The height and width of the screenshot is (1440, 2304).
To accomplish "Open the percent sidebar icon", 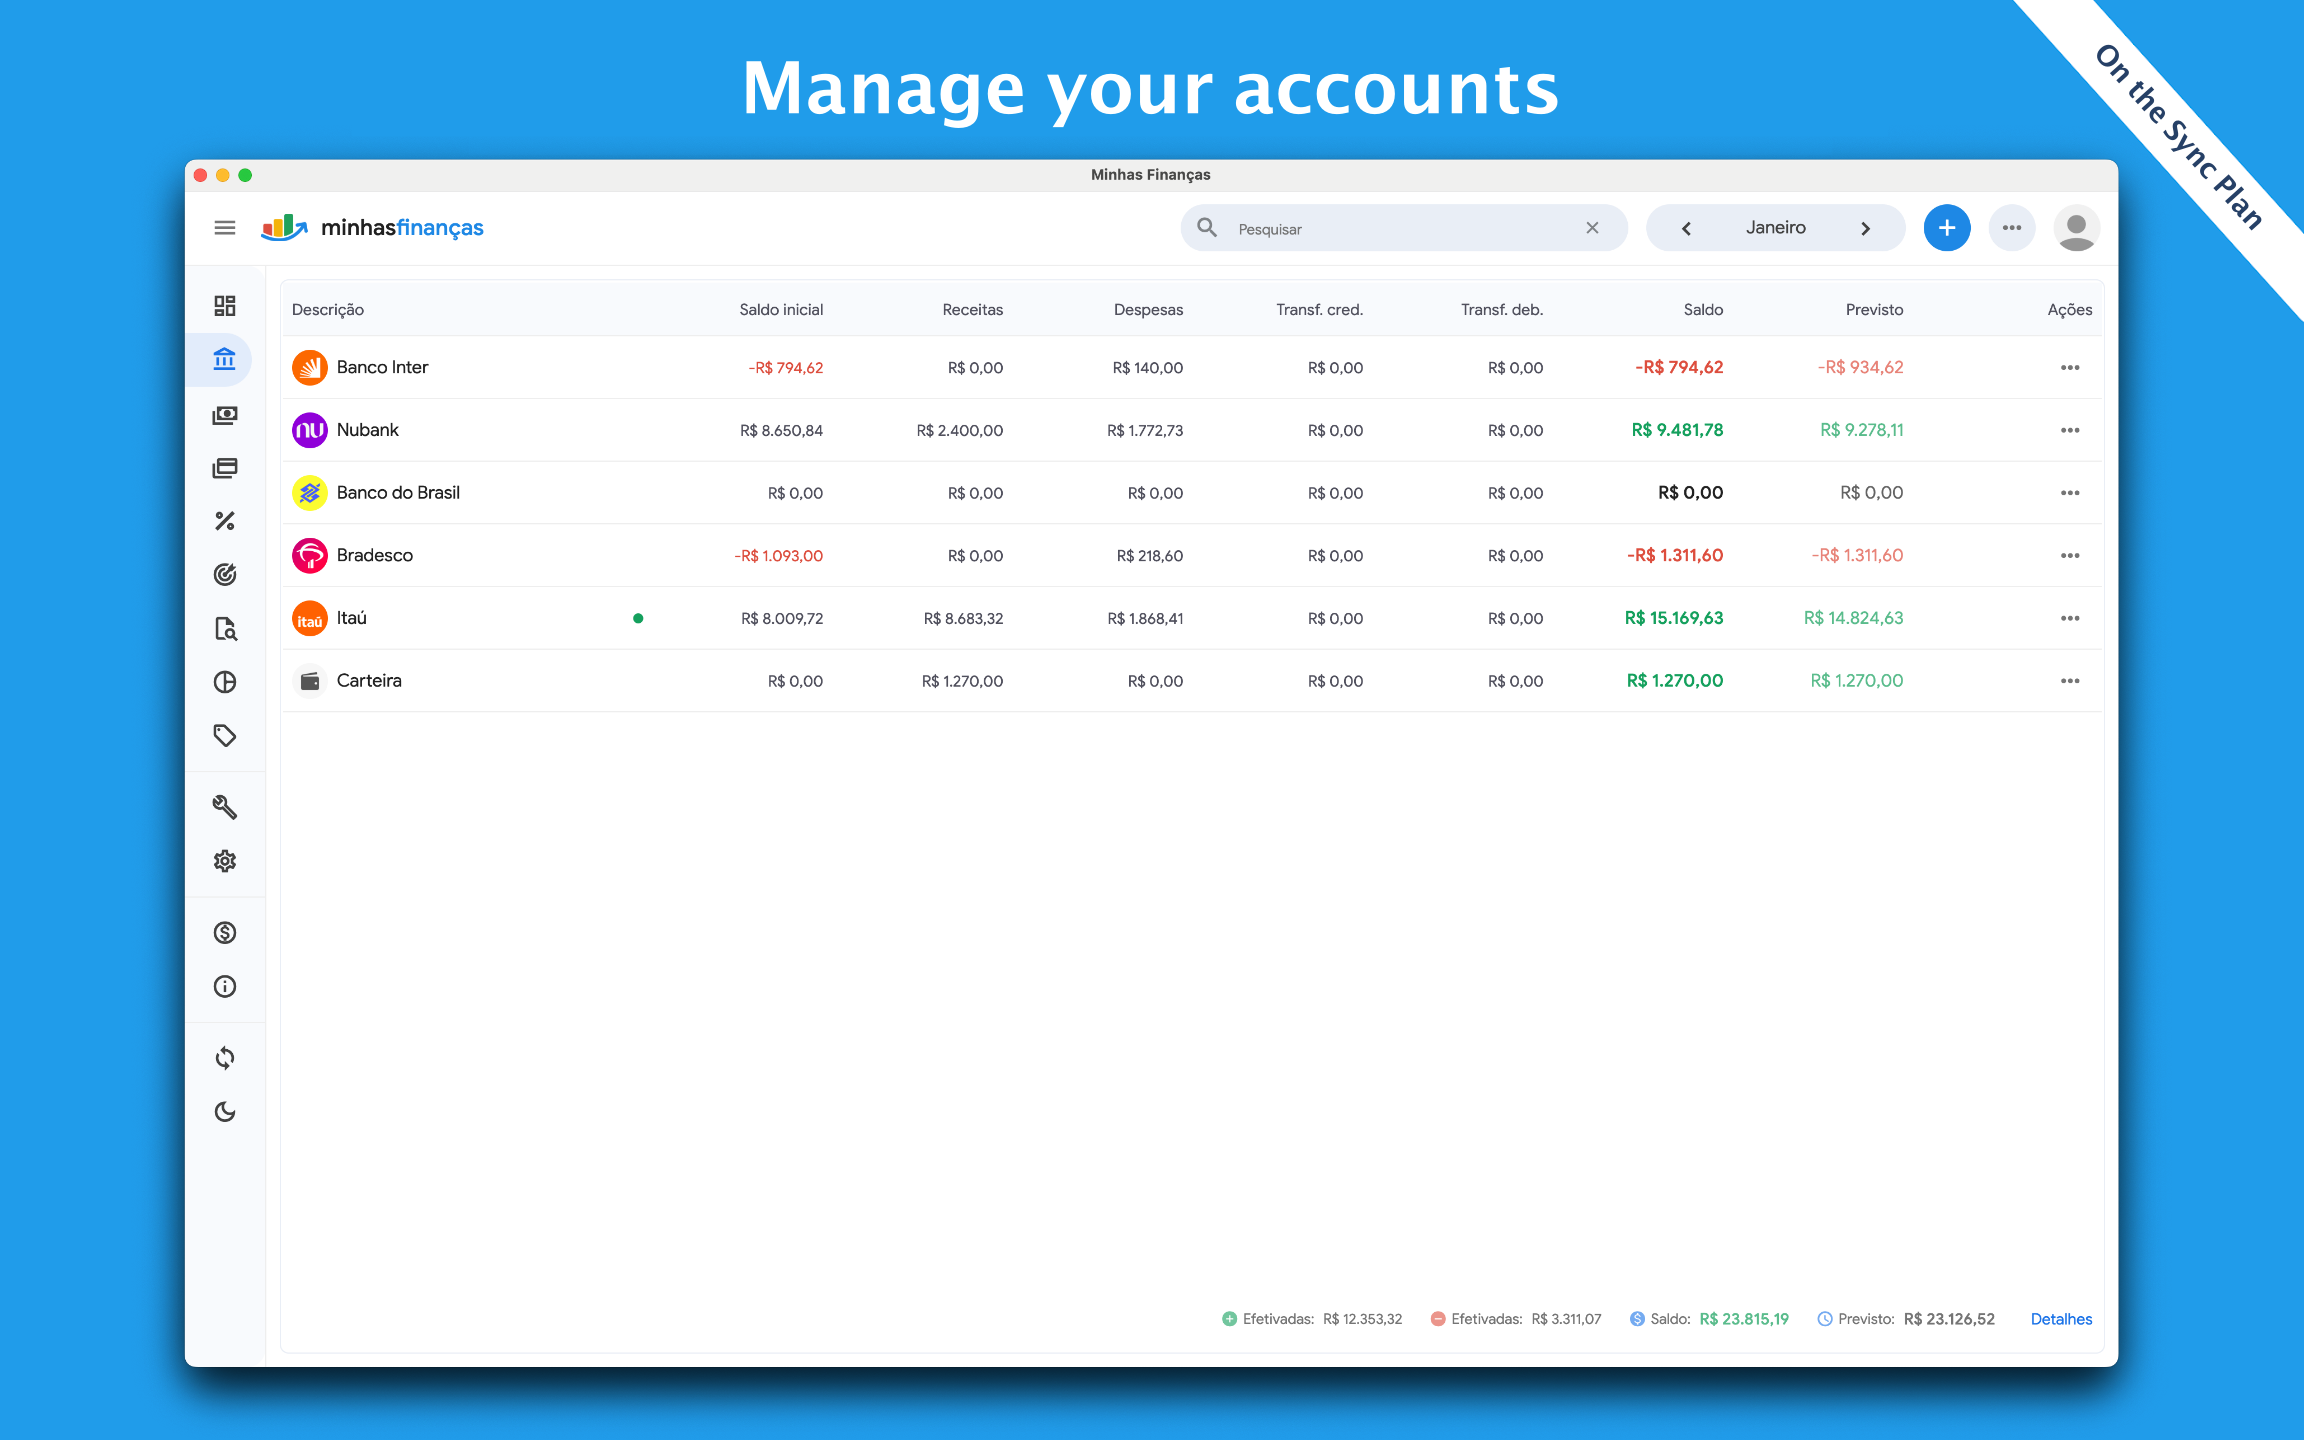I will click(225, 521).
